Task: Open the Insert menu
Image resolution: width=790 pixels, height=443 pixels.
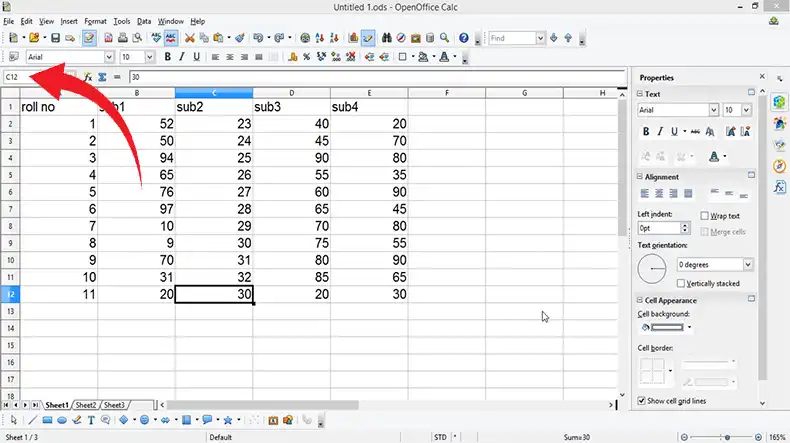Action: [x=69, y=21]
